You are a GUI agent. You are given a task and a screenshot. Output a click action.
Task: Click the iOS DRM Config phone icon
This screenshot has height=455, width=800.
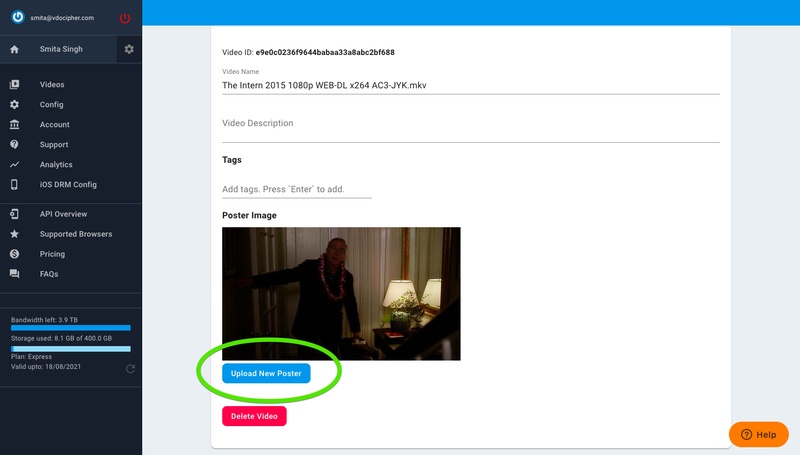[x=14, y=184]
